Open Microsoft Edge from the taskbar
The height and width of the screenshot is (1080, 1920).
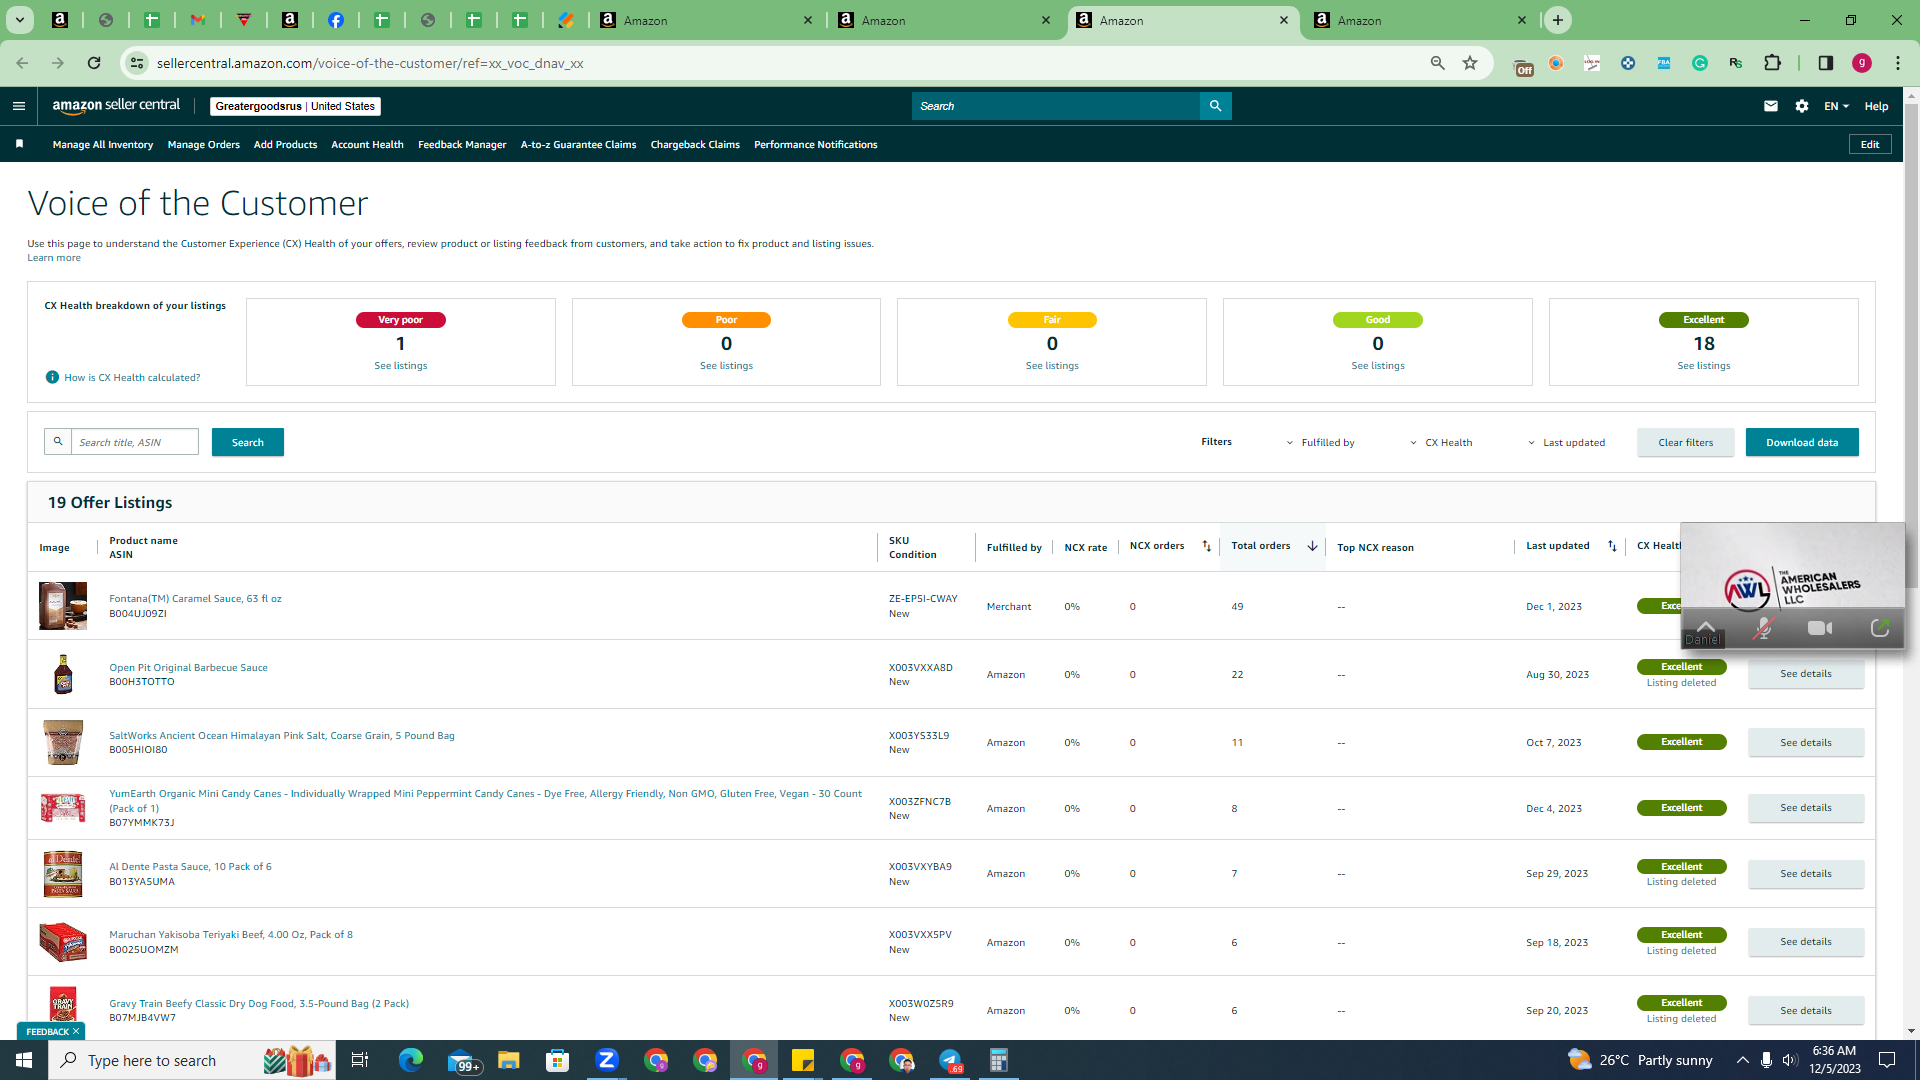(411, 1060)
